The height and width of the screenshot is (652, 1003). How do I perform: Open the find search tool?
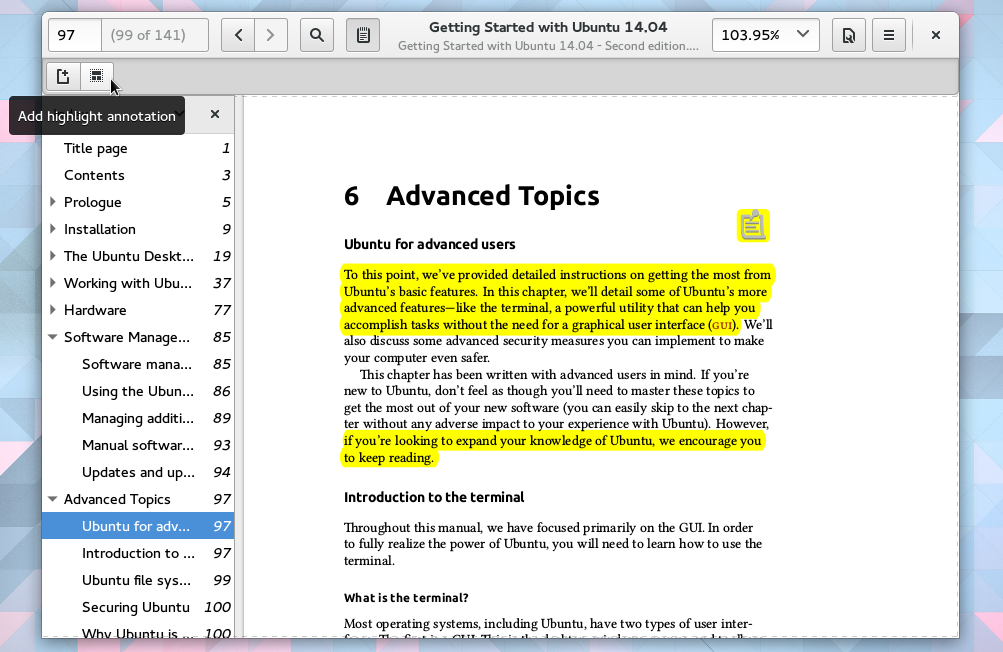click(x=317, y=35)
